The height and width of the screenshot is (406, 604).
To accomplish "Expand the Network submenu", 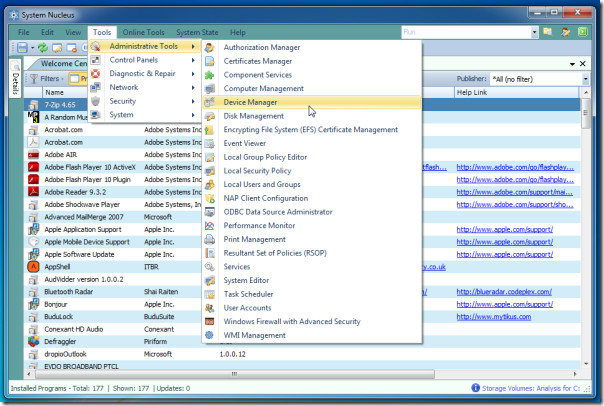I will click(145, 87).
